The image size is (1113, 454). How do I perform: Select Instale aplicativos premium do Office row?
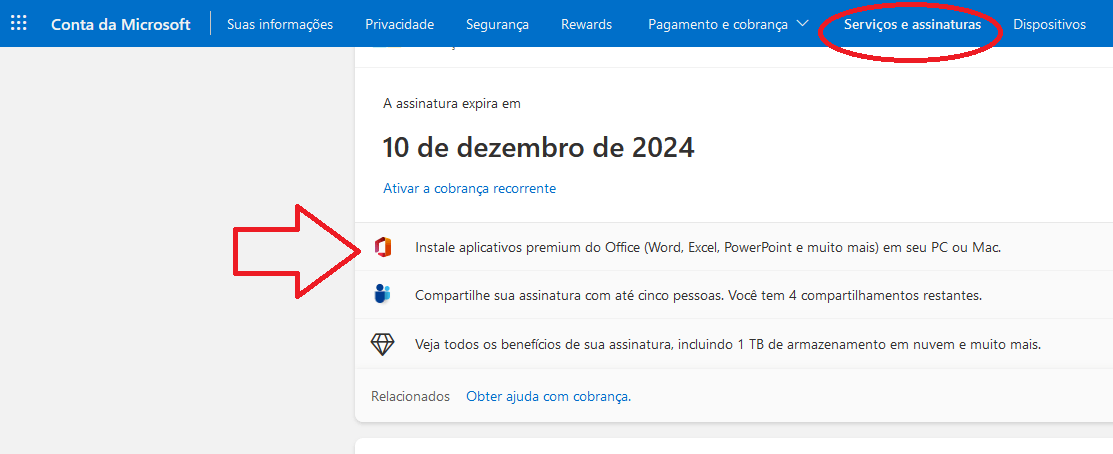734,247
